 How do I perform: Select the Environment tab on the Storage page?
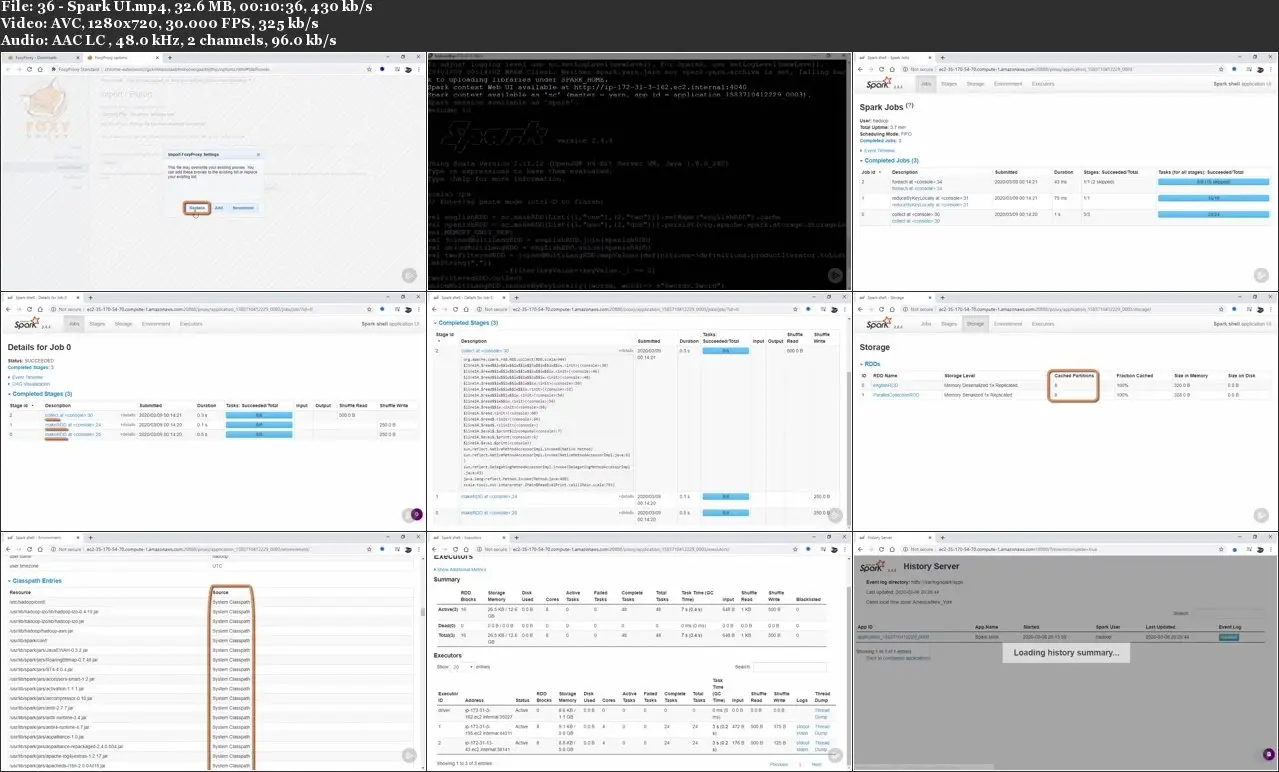pyautogui.click(x=1008, y=324)
